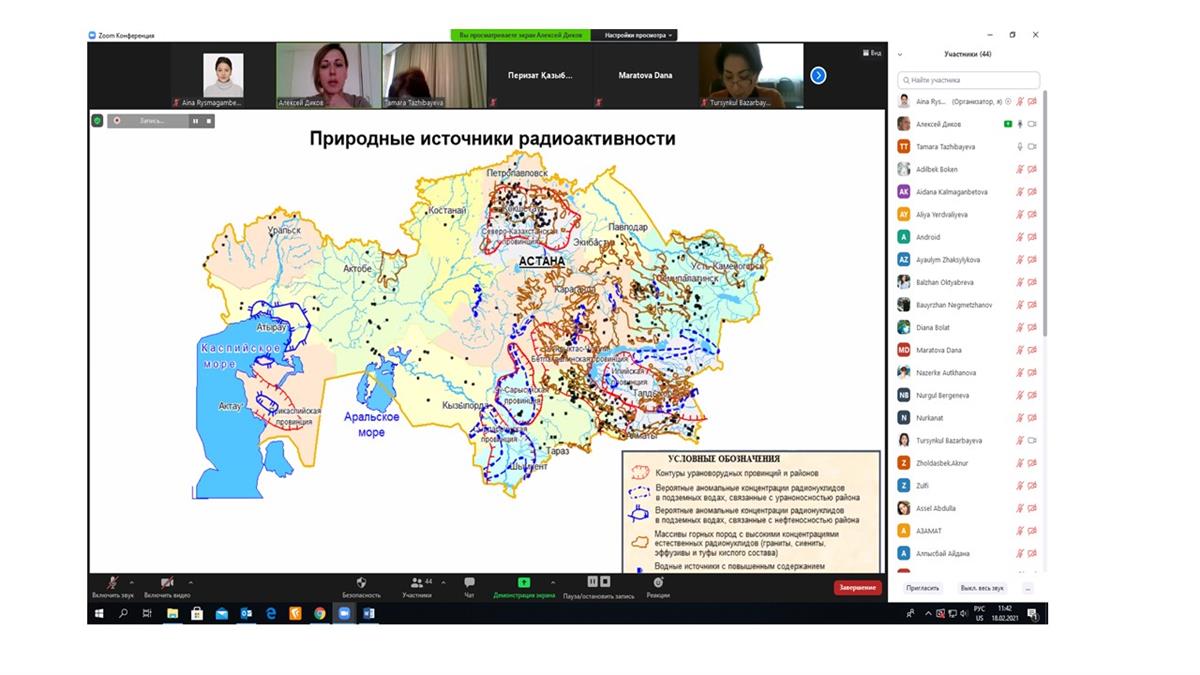Click the Найти участника search field
The height and width of the screenshot is (675, 1200).
tap(968, 80)
